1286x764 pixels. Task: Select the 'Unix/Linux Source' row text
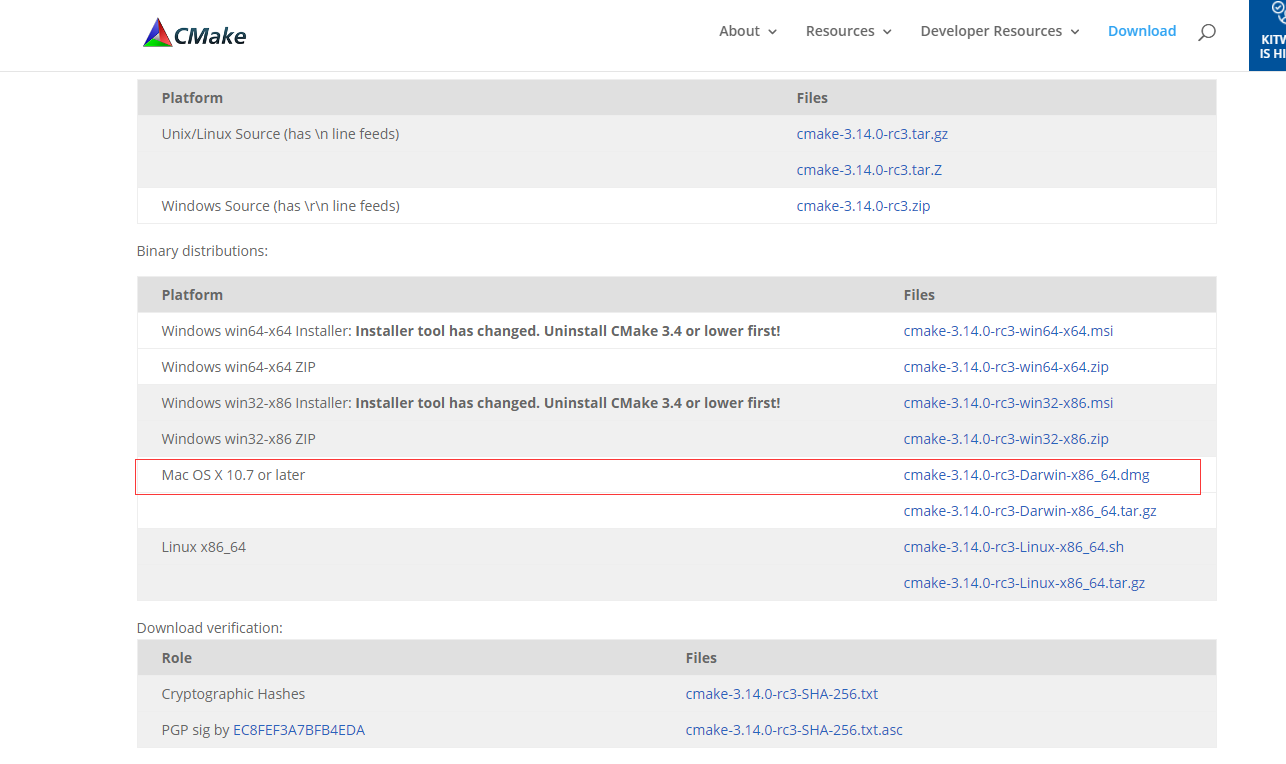280,134
